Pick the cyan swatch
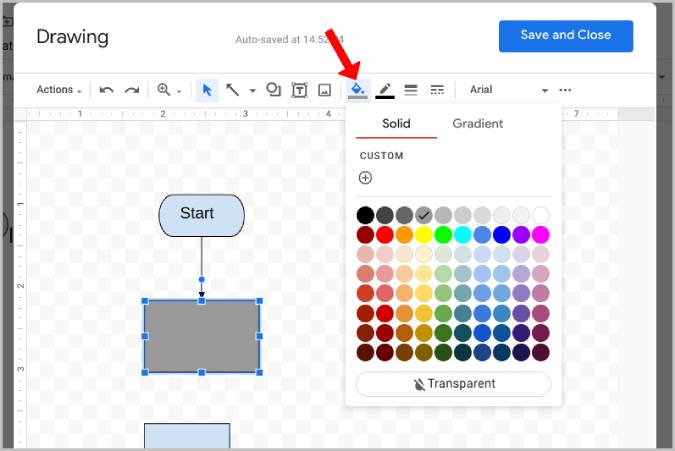Viewport: 675px width, 451px height. point(463,235)
